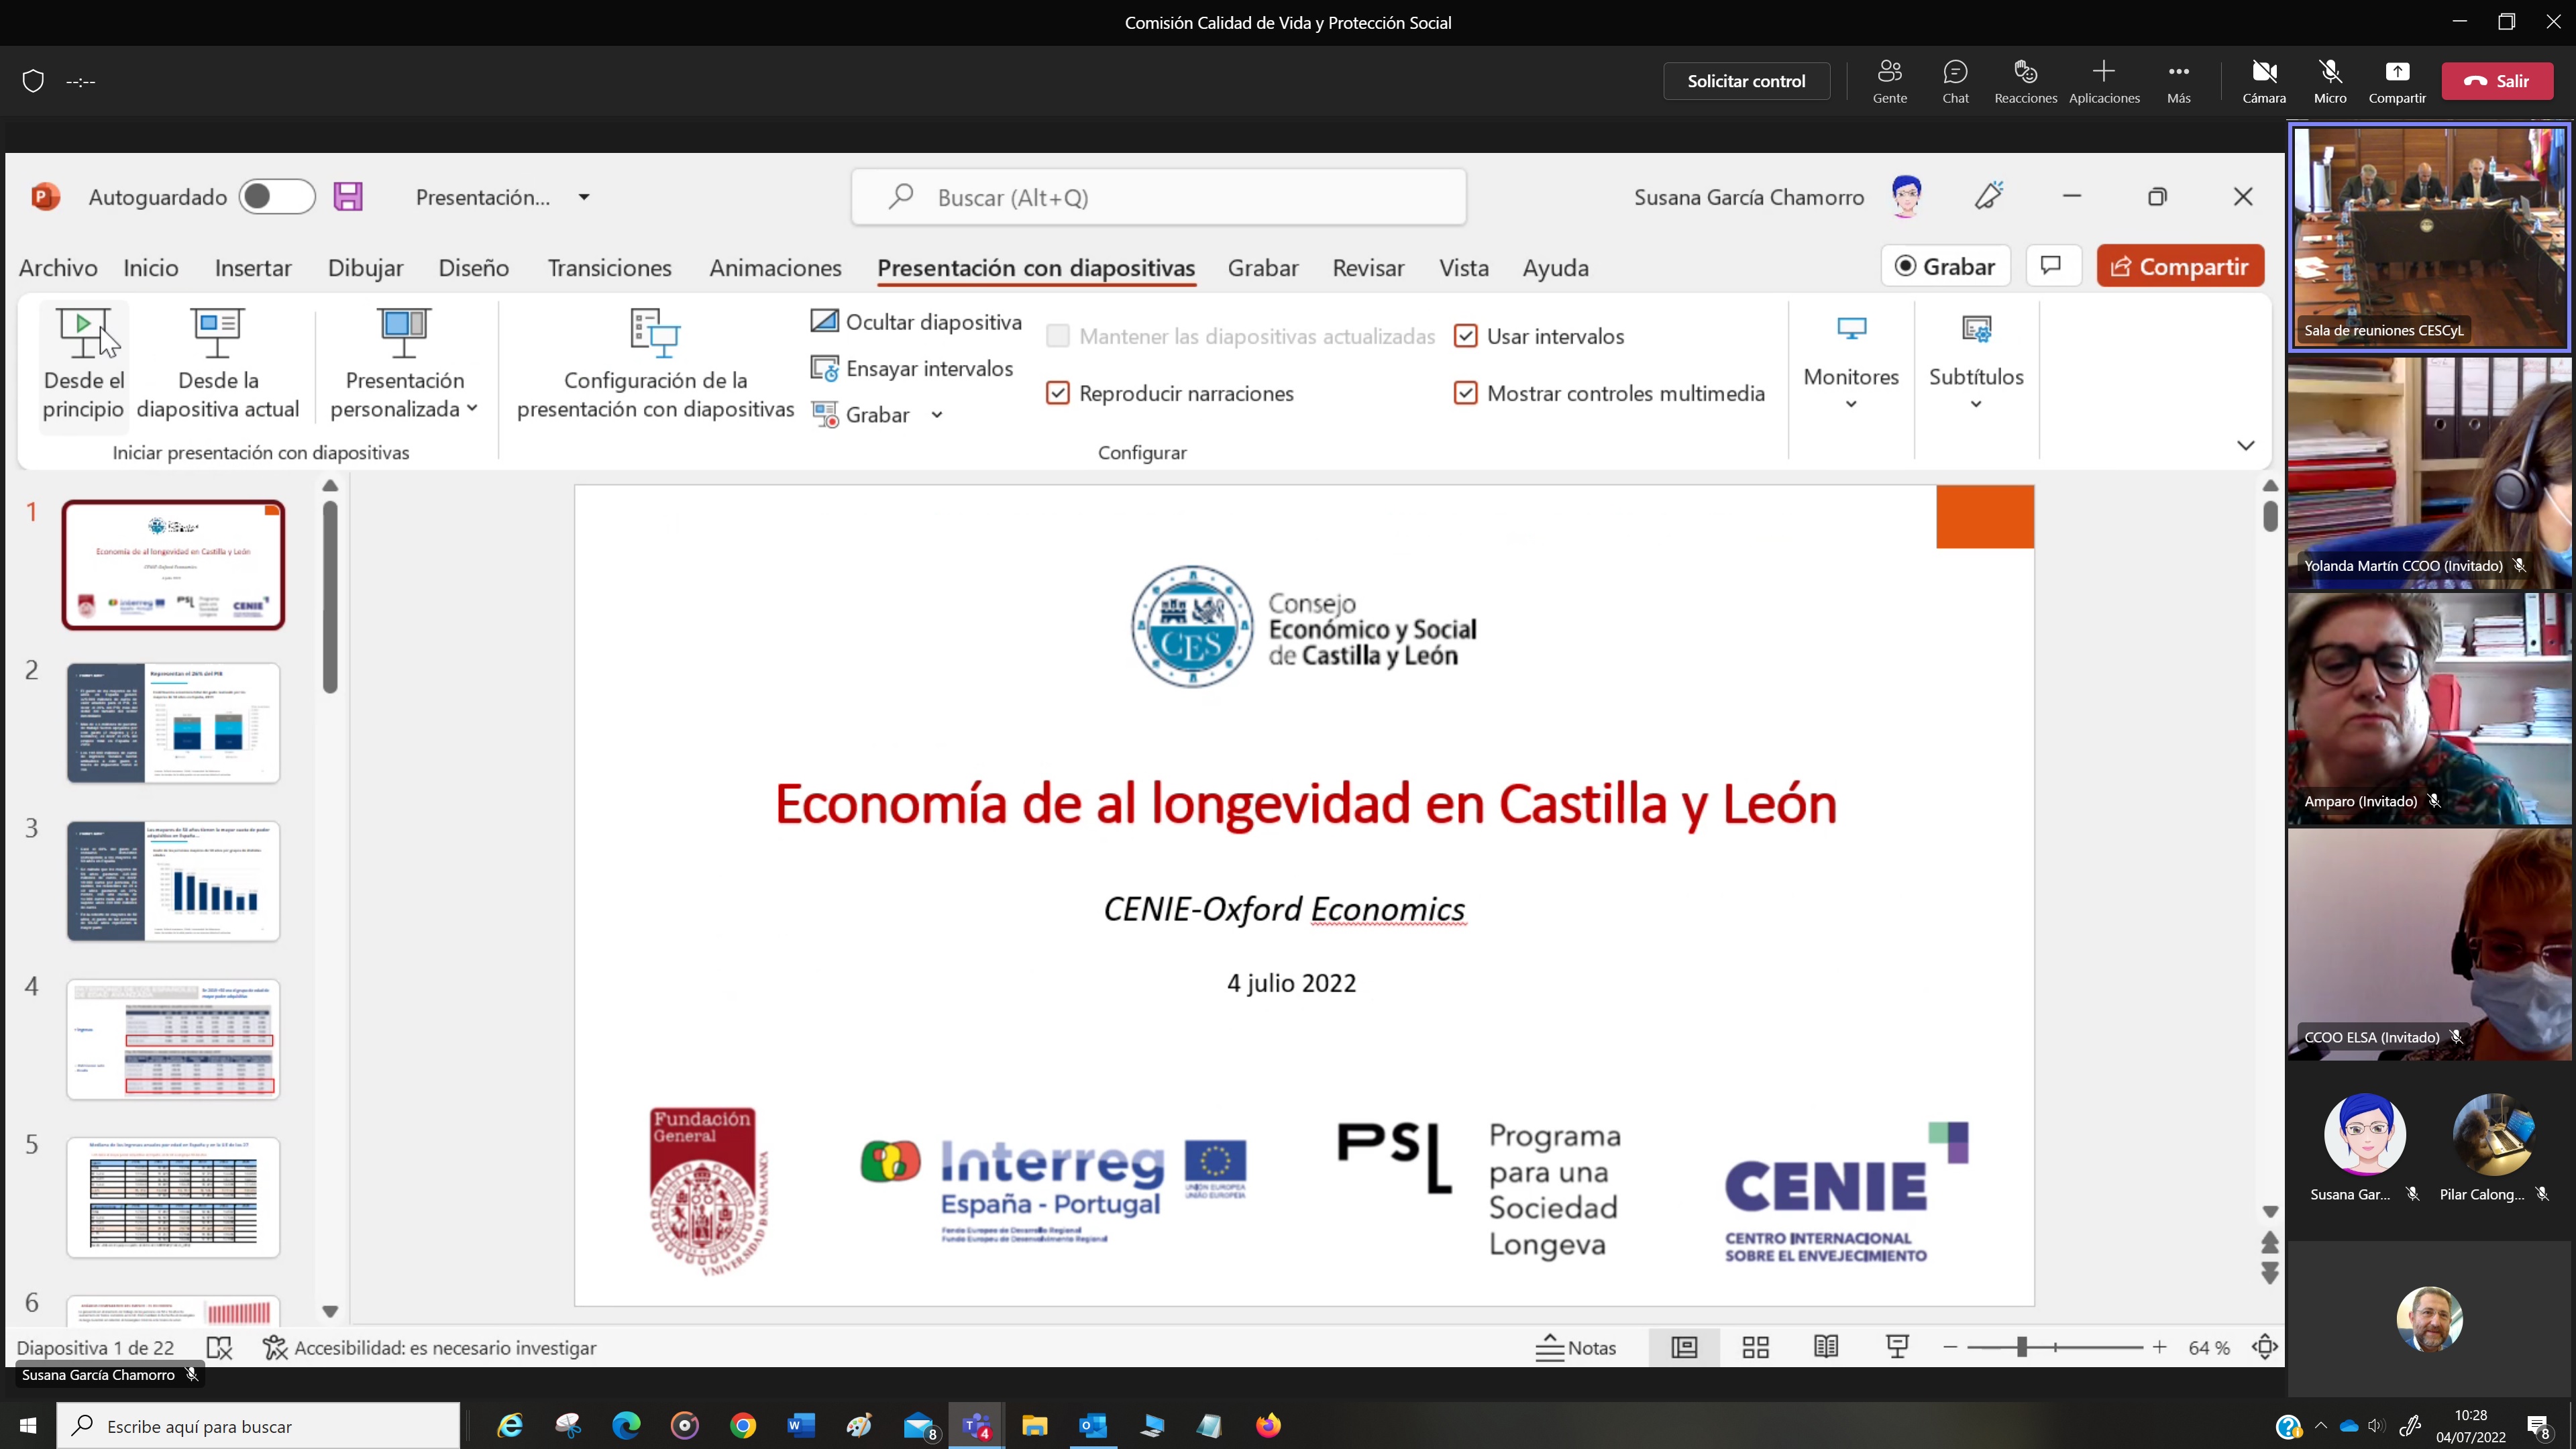Click the Salir leave call button

(x=2497, y=81)
